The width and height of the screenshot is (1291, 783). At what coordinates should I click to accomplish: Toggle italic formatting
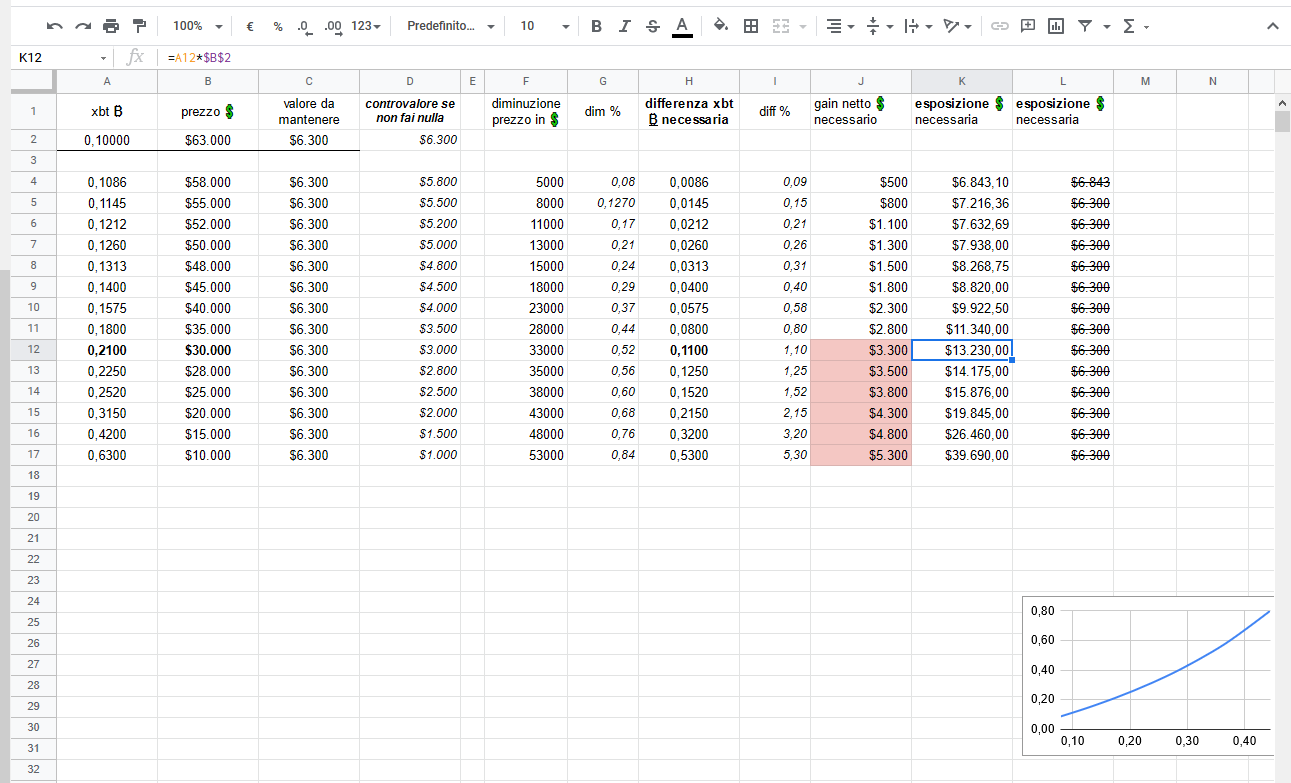pyautogui.click(x=625, y=26)
